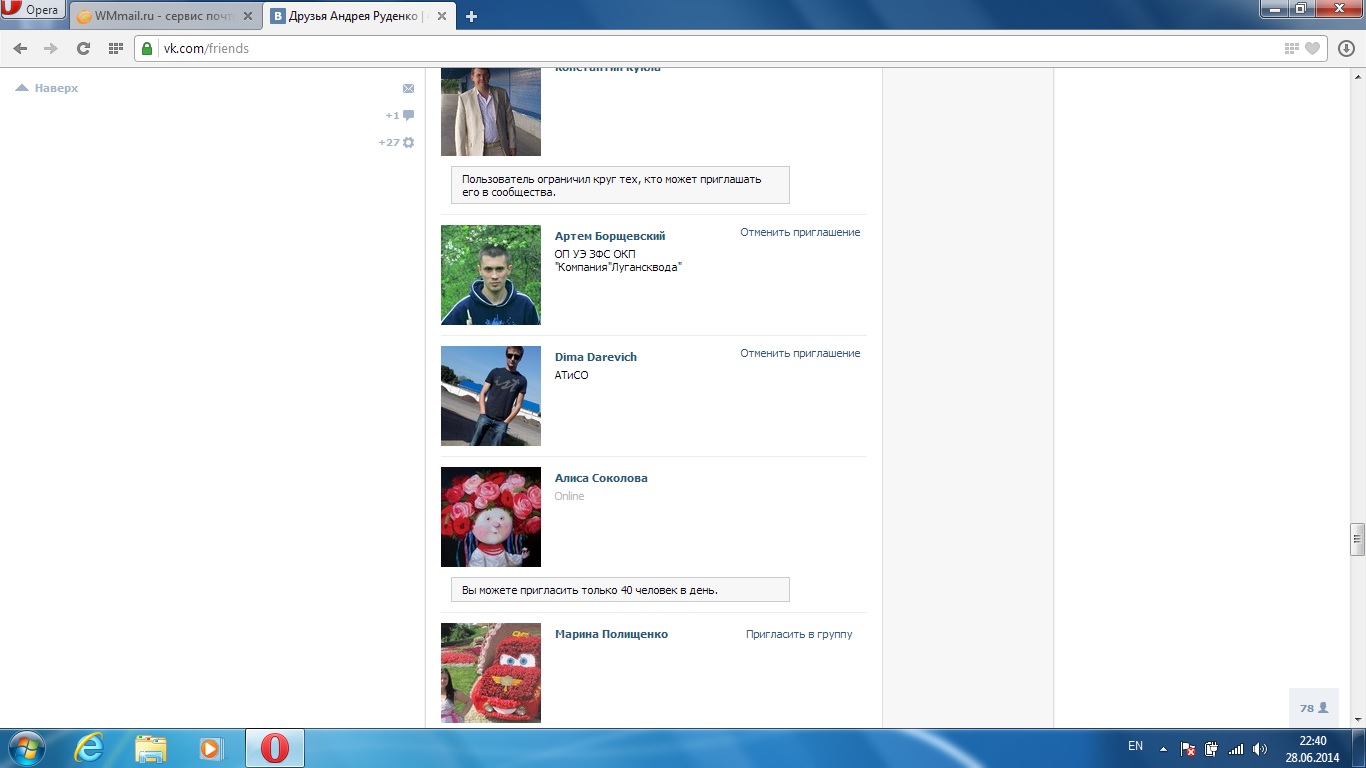This screenshot has width=1366, height=768.
Task: Click the green padlock security badge
Action: pos(147,48)
